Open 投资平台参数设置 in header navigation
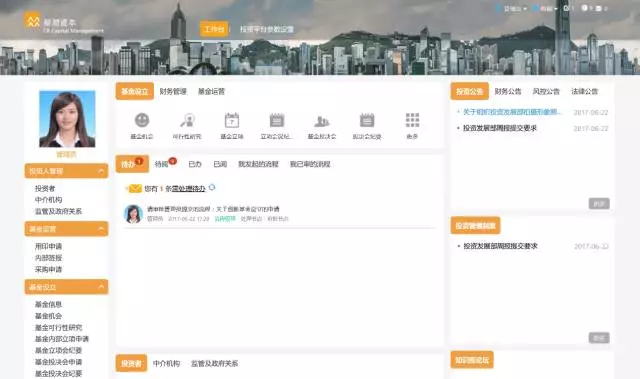640x379 pixels. point(267,29)
